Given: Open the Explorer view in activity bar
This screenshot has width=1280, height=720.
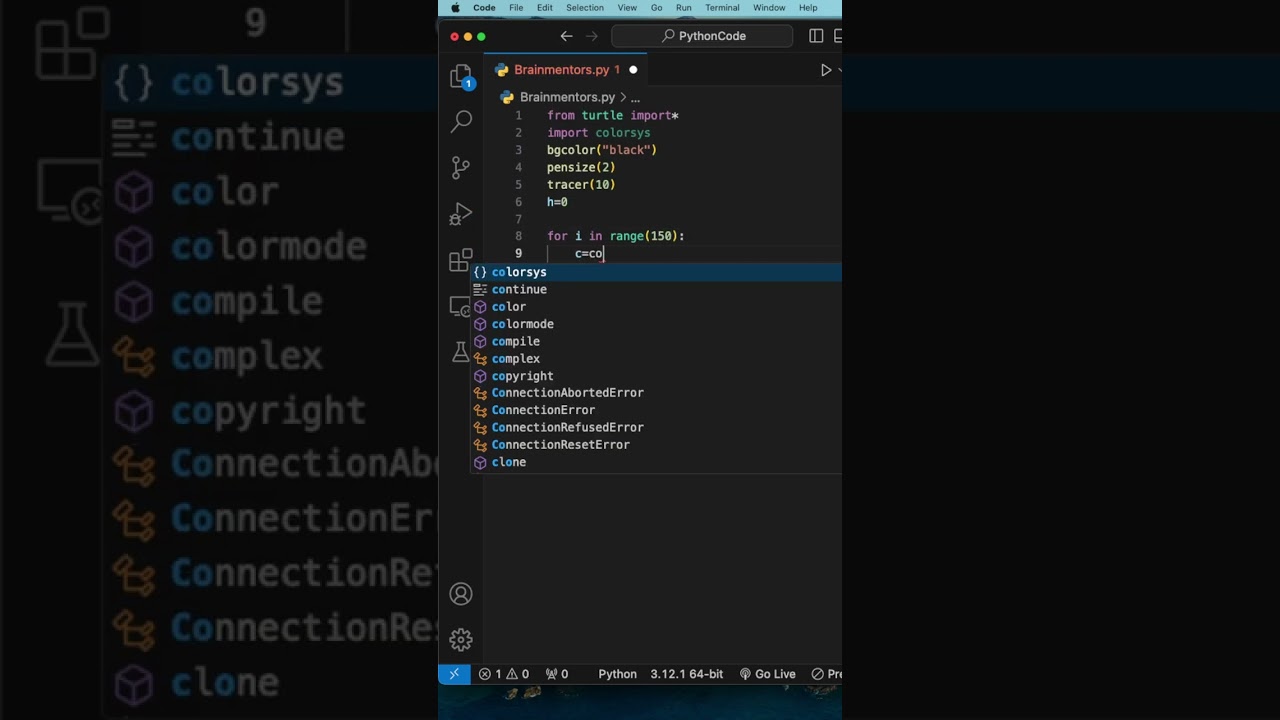Looking at the screenshot, I should tap(461, 77).
